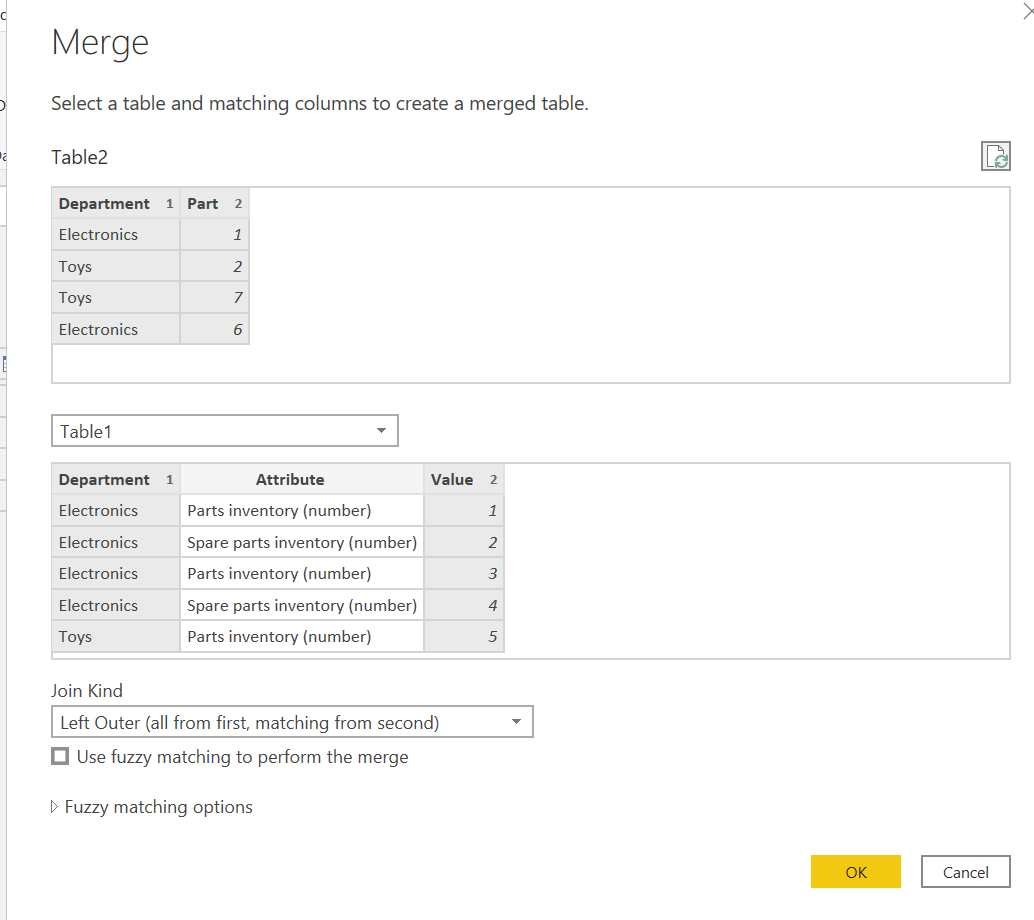Click Table1 cell with Value 4

coord(464,605)
